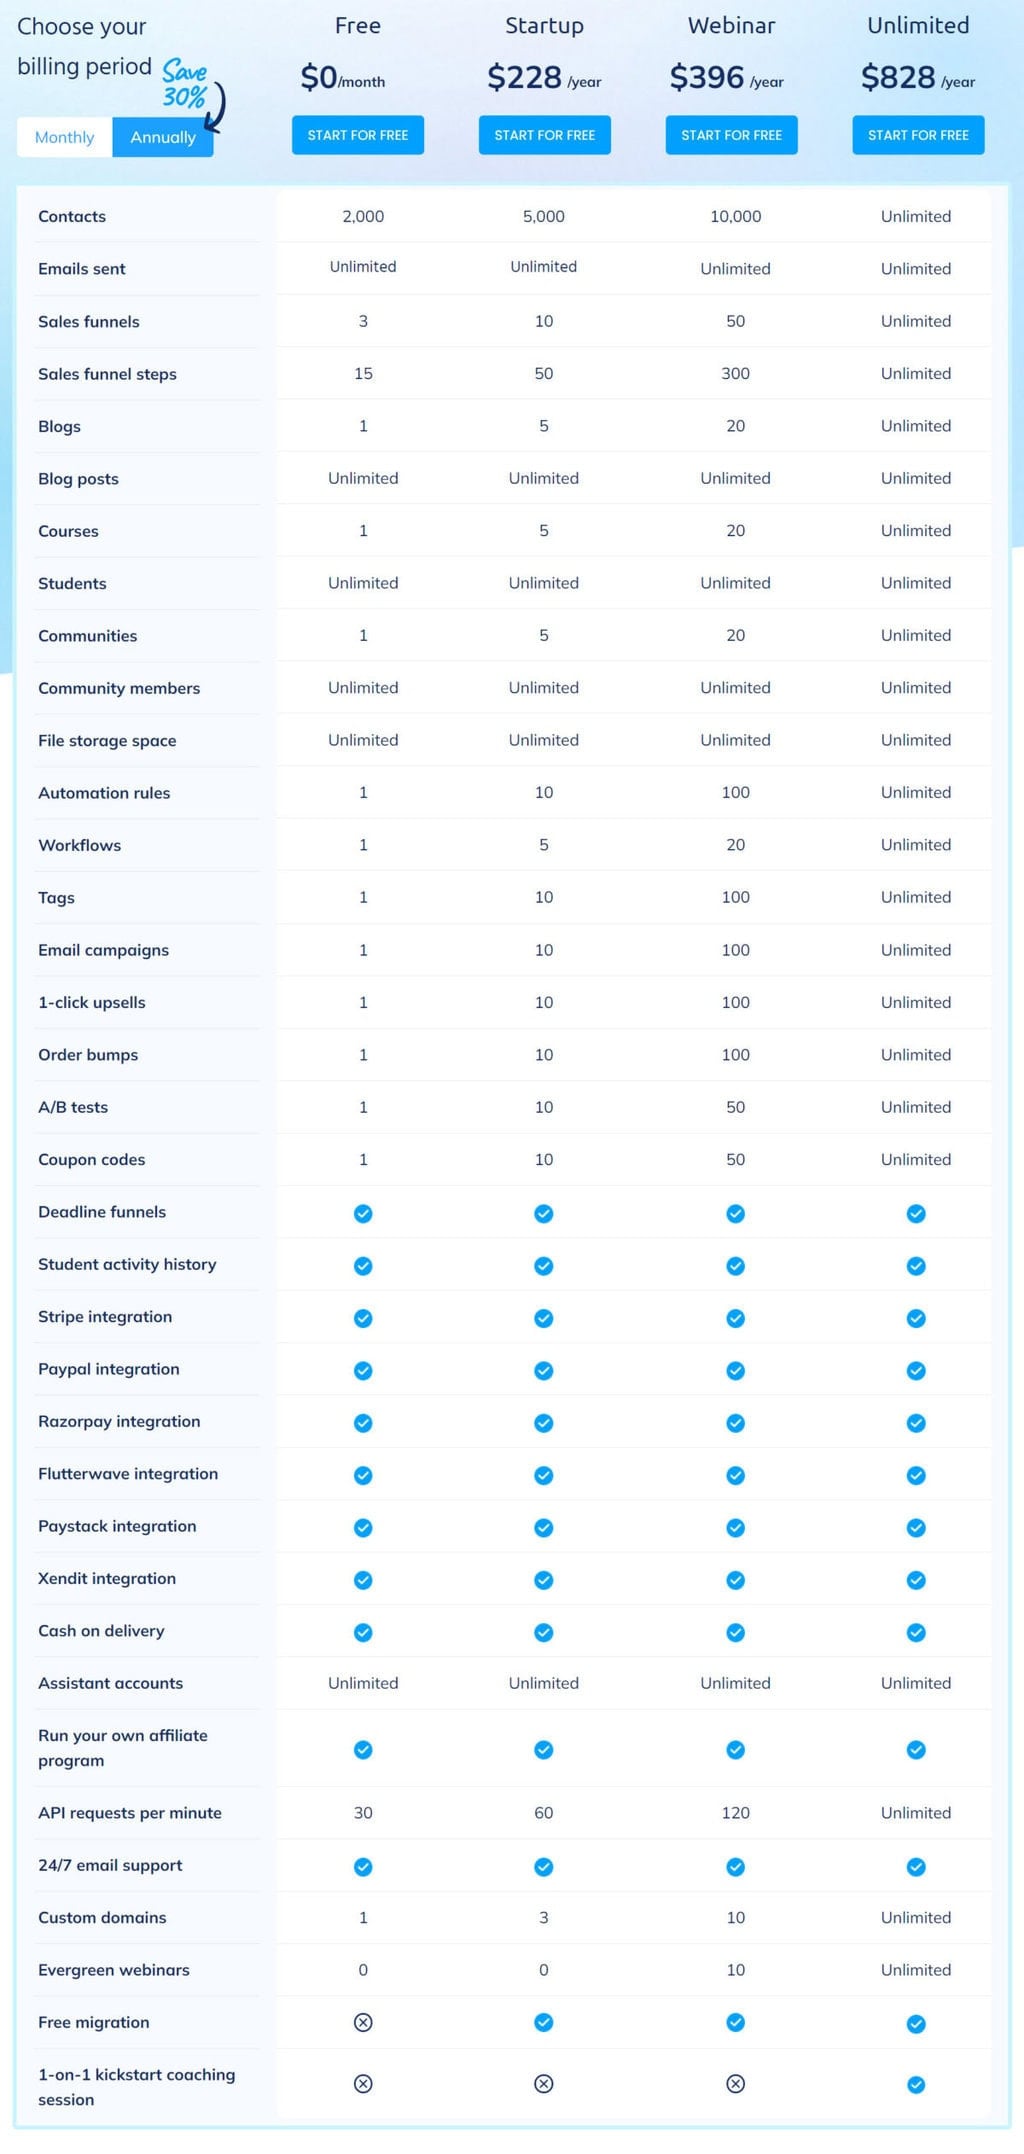Click the Stripe integration checkmark for Free plan
Image resolution: width=1024 pixels, height=2154 pixels.
click(x=362, y=1318)
